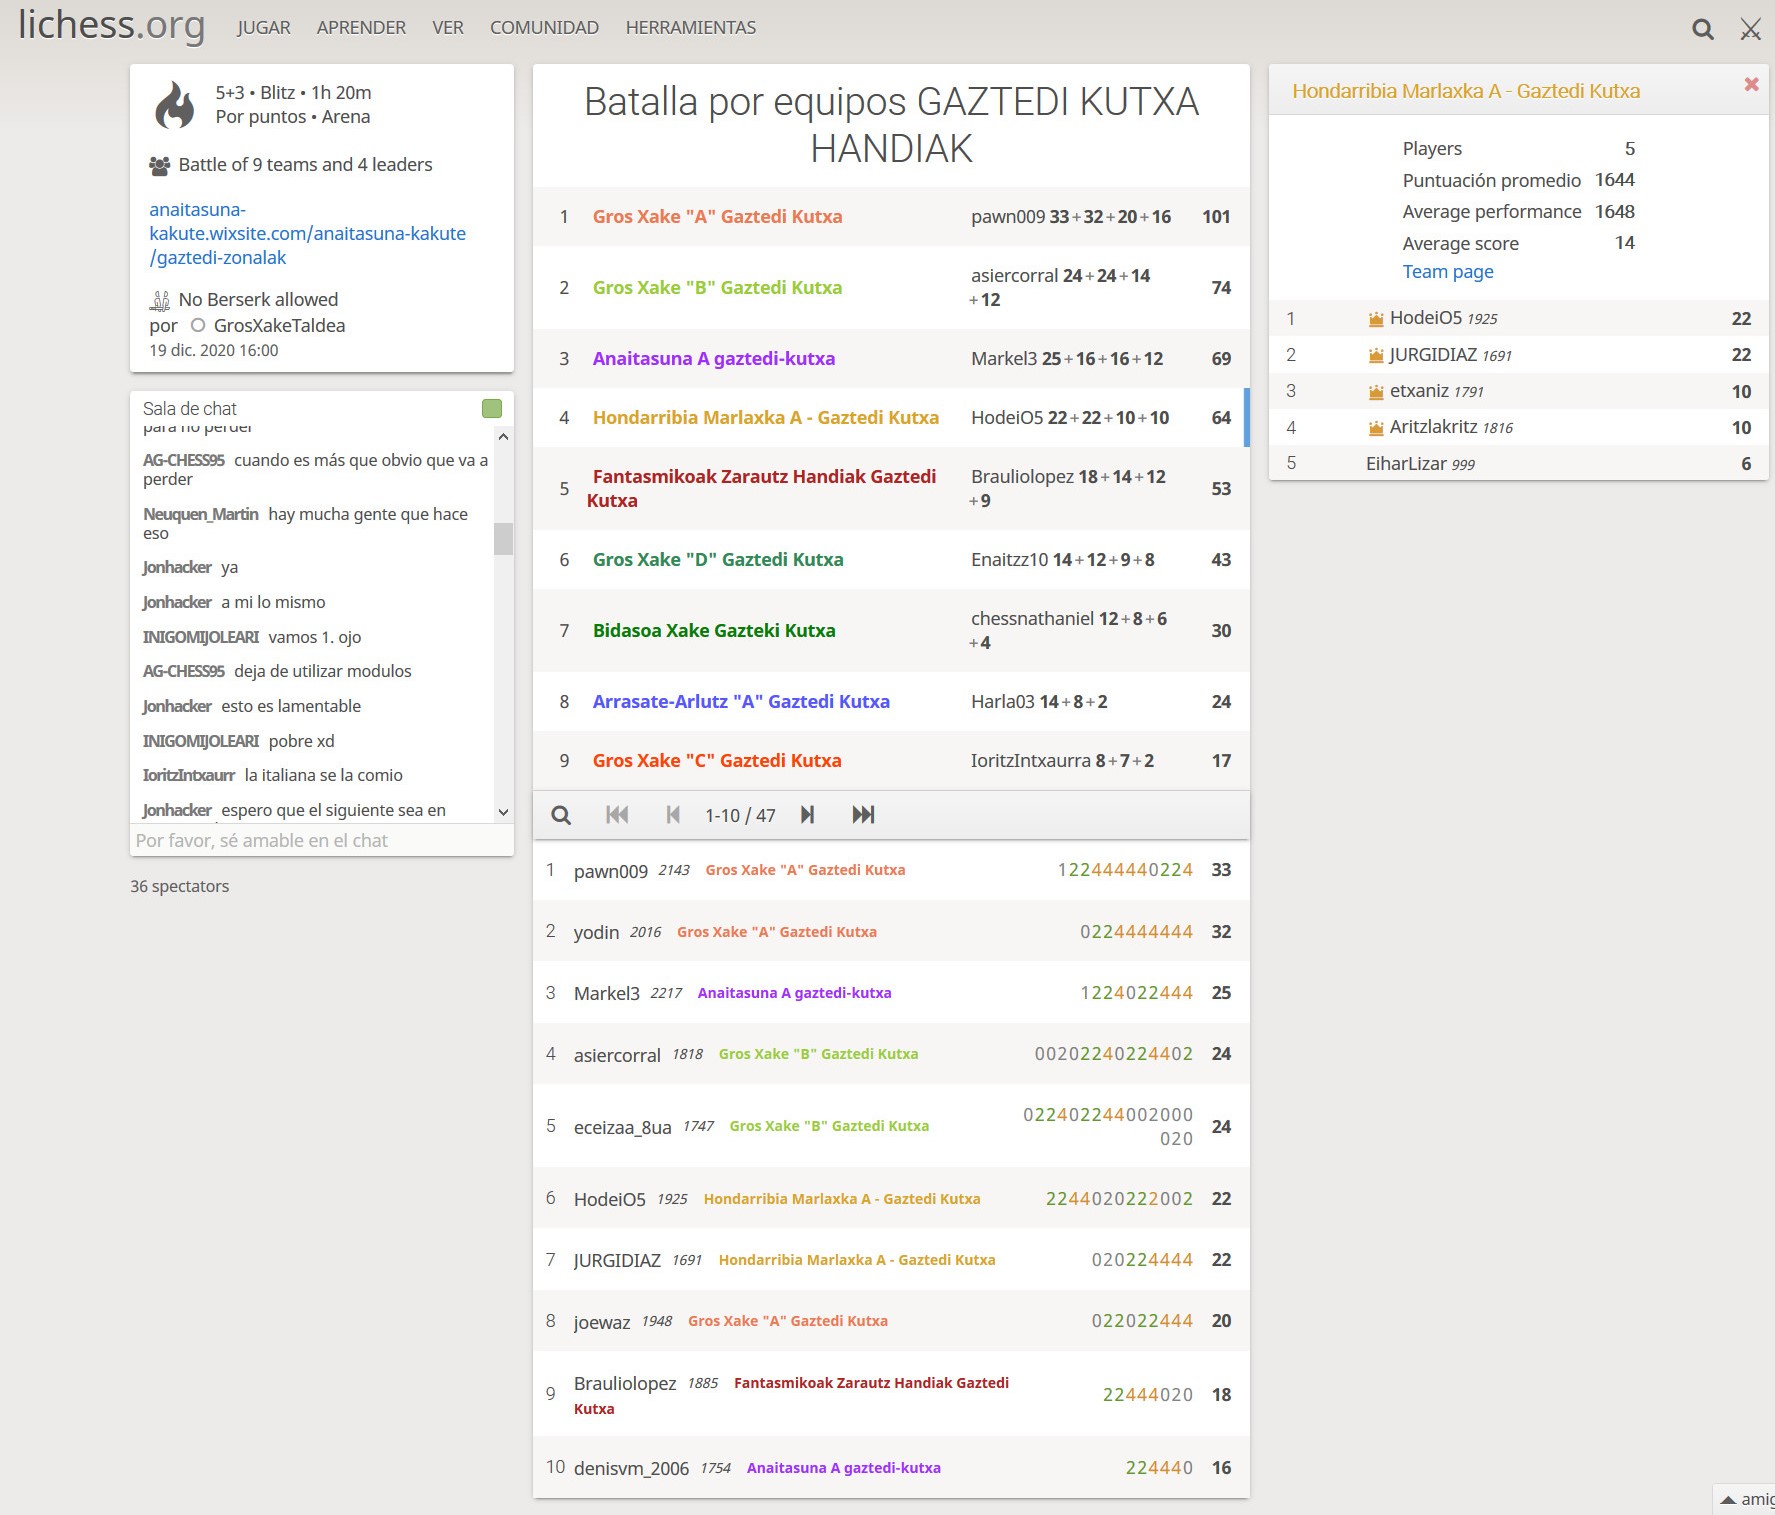Go to next standings page
The width and height of the screenshot is (1775, 1515).
pyautogui.click(x=807, y=815)
